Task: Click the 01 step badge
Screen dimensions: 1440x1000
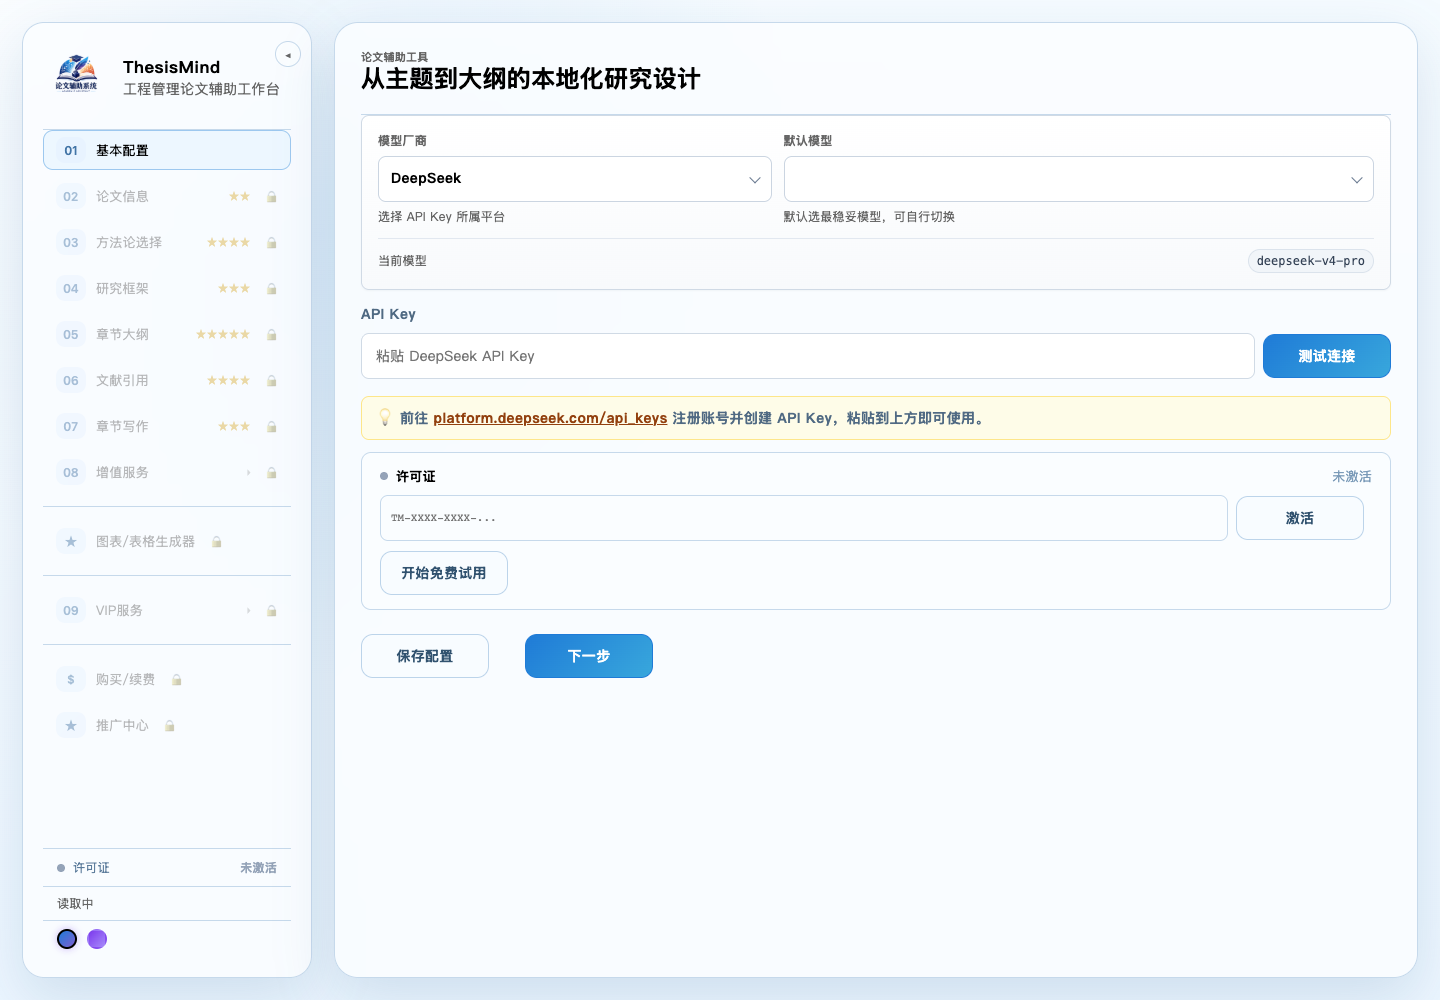Action: pos(71,151)
